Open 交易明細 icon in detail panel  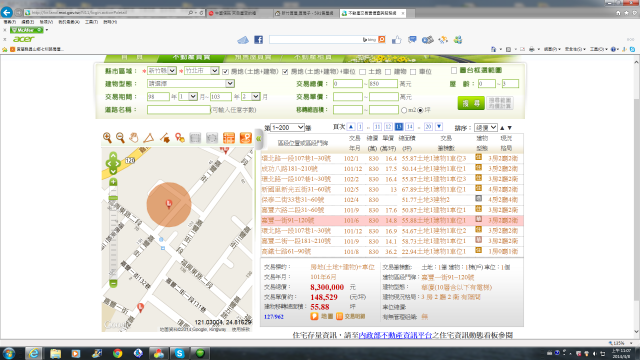pos(340,316)
